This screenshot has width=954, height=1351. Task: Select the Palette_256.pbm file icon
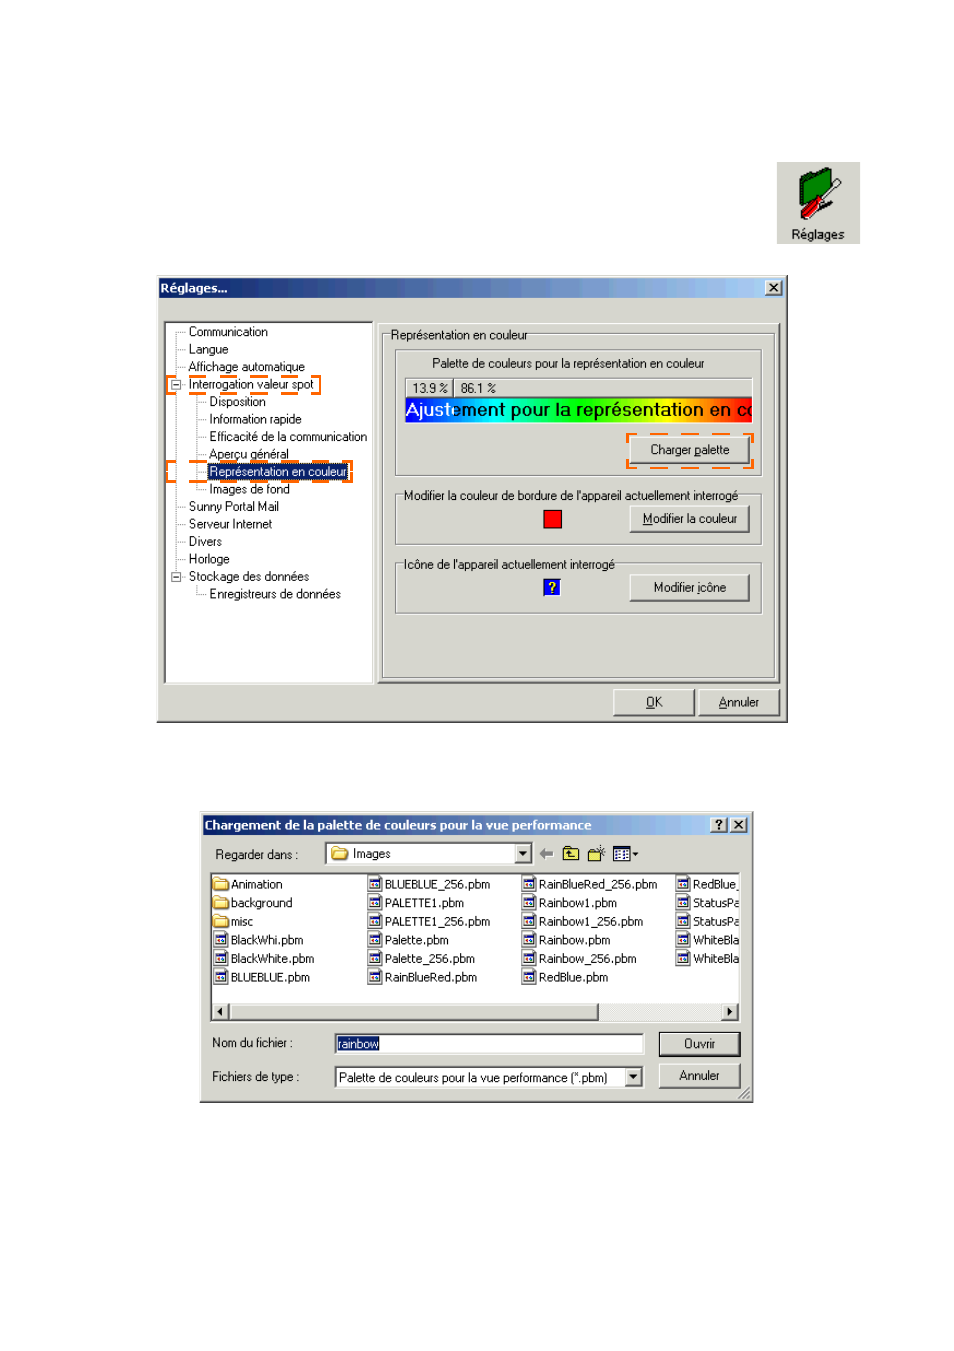pos(375,959)
